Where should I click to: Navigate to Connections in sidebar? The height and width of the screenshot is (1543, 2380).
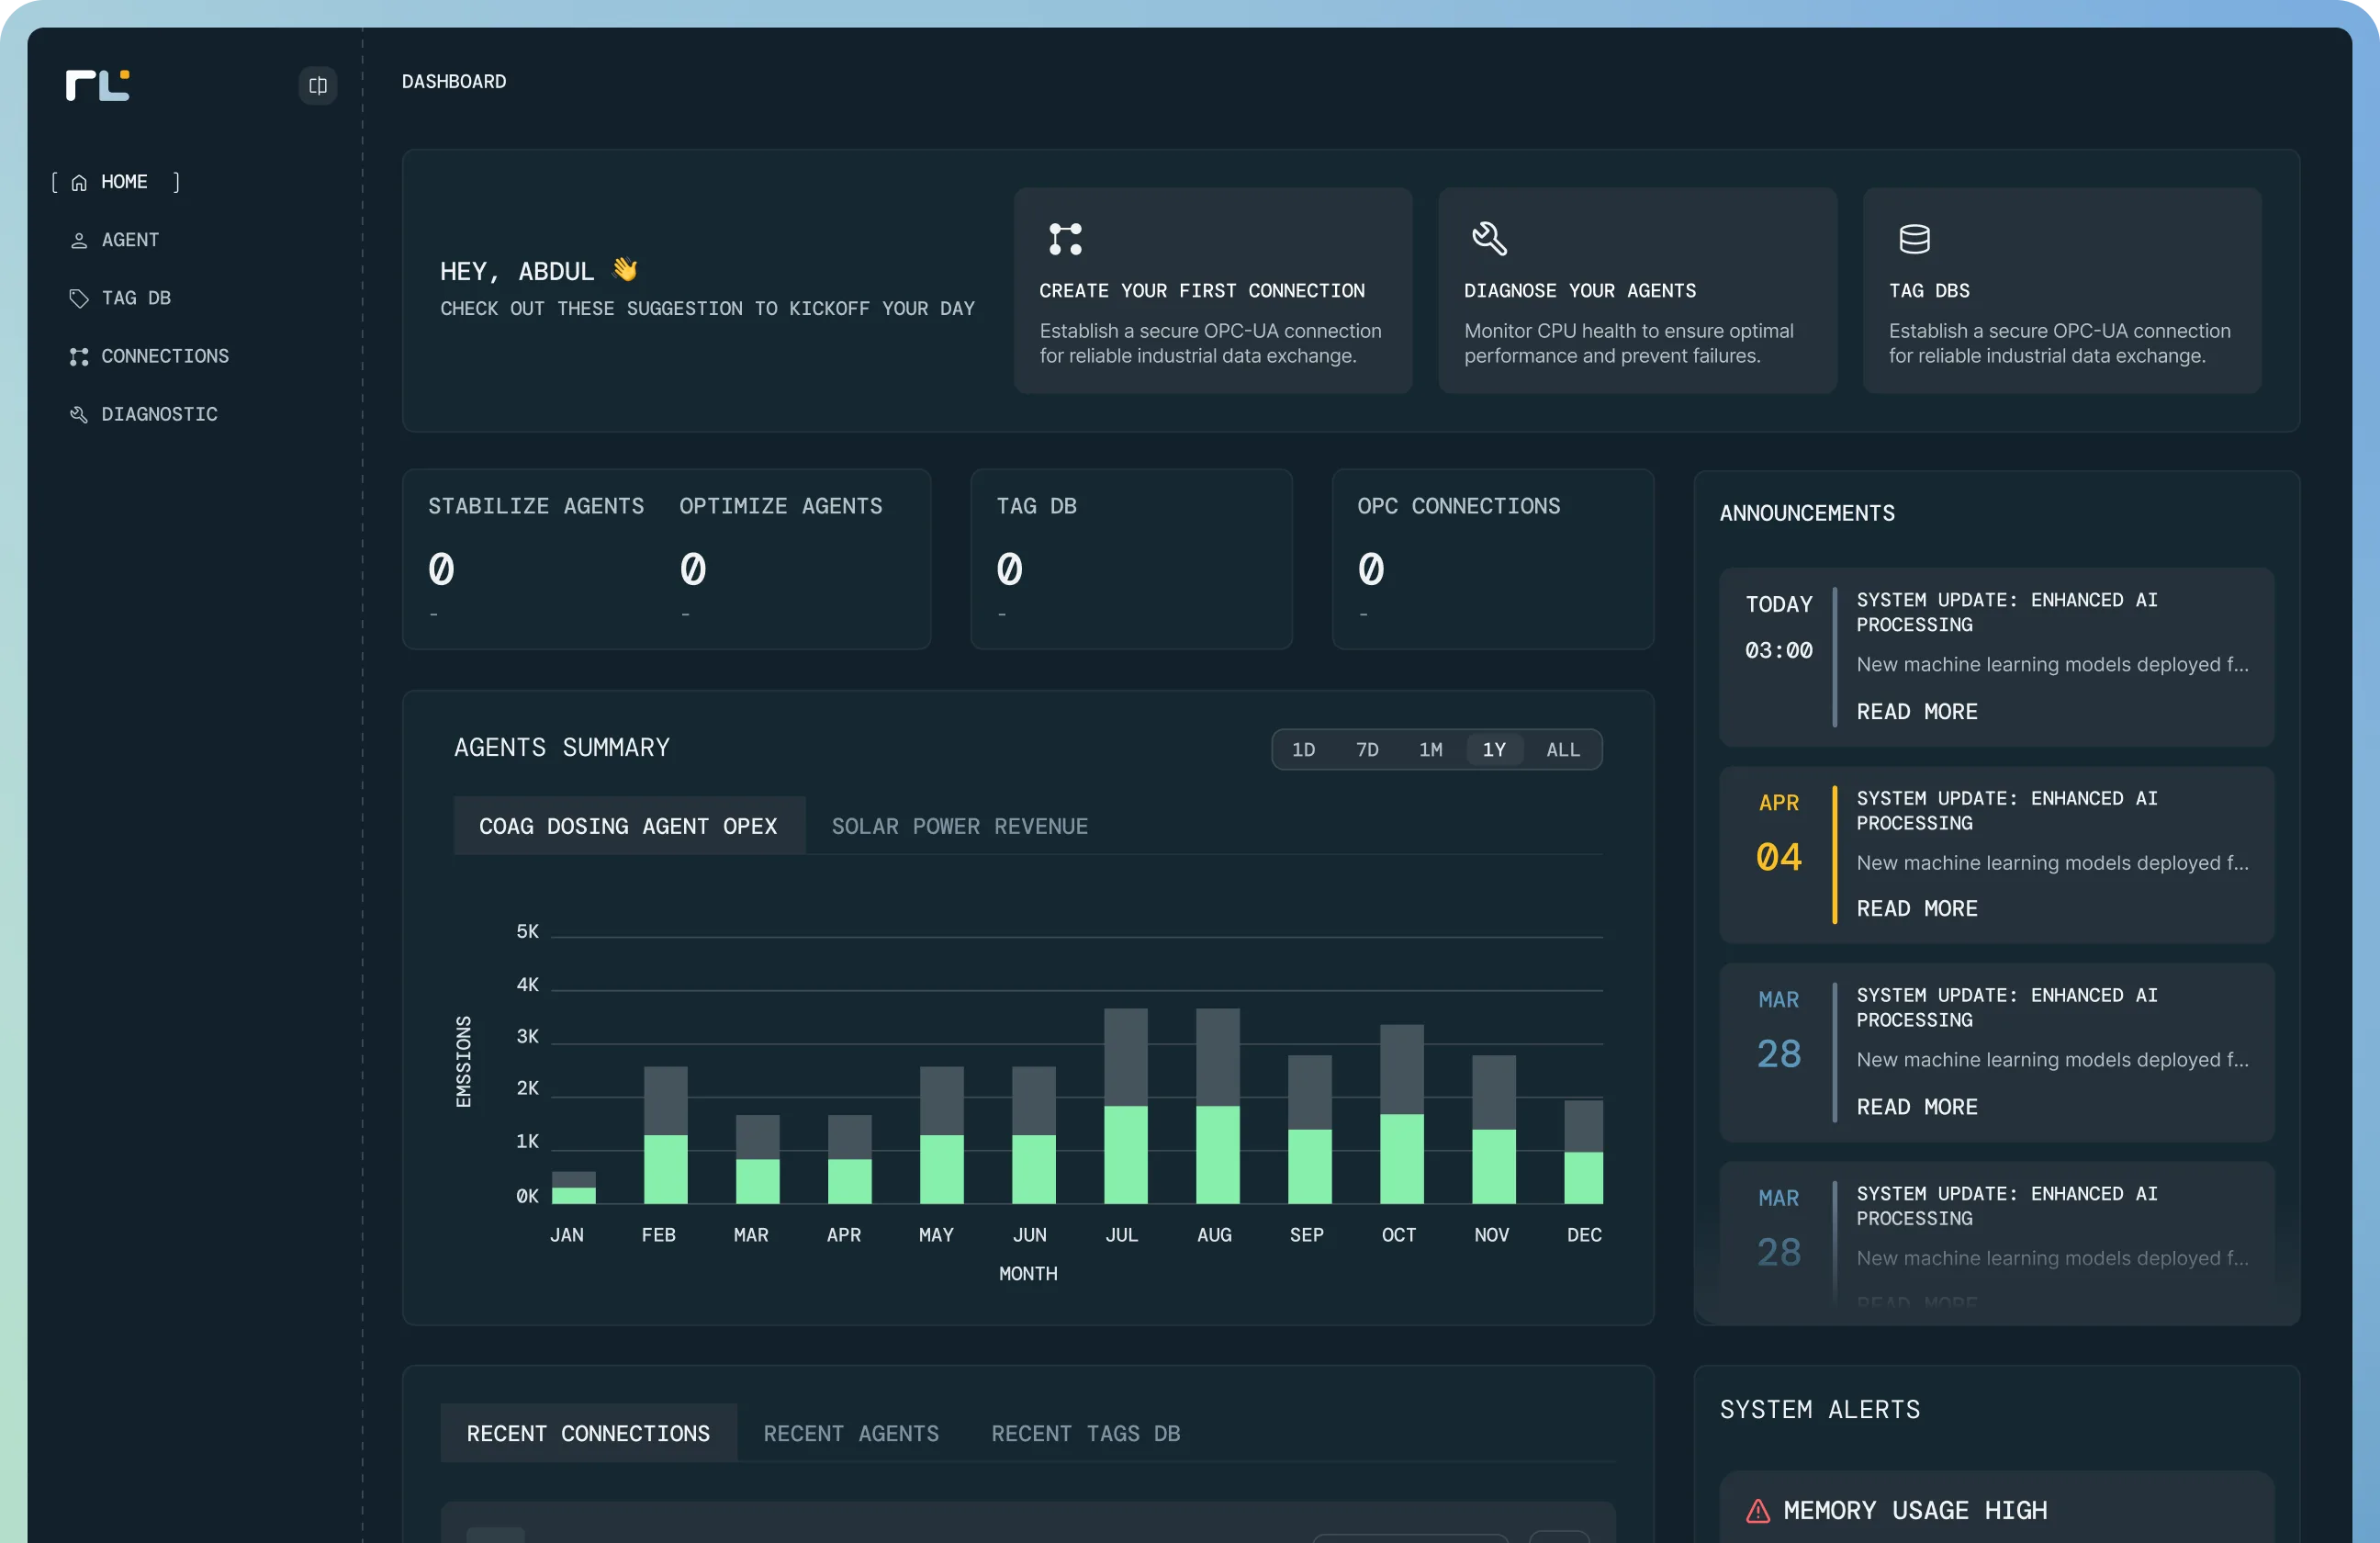150,356
